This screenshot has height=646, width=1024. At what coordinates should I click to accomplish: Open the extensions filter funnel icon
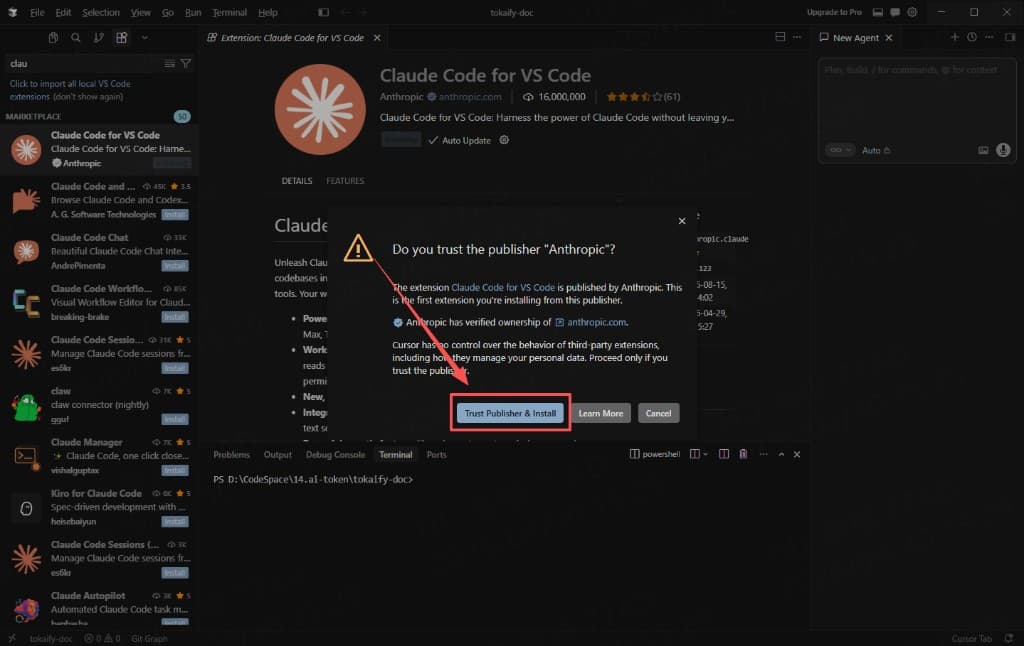pos(186,63)
